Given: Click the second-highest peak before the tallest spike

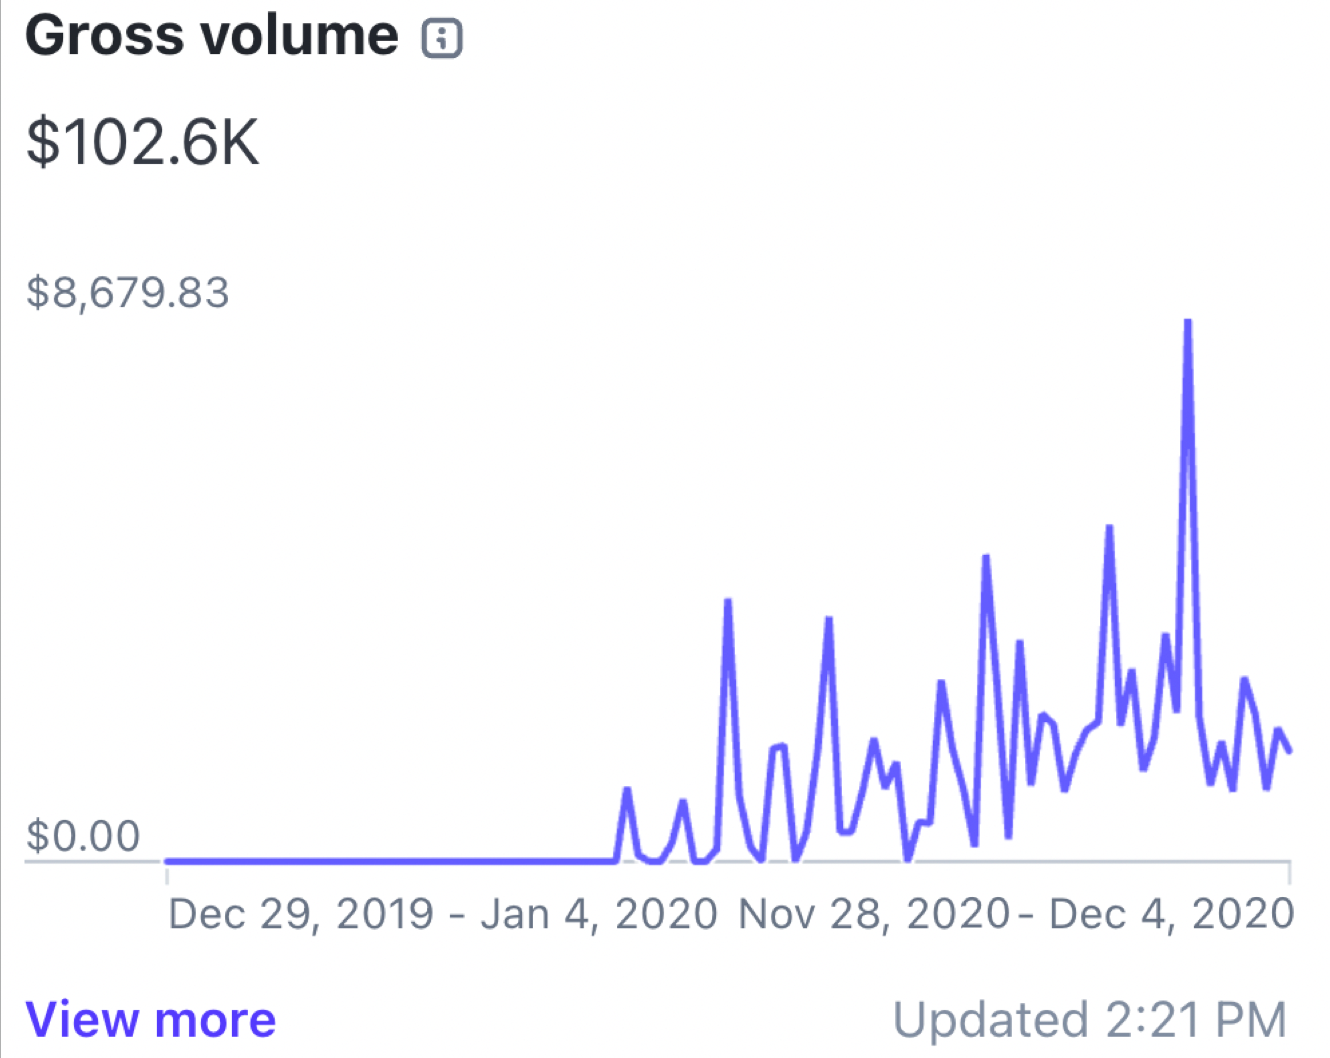Looking at the screenshot, I should [1109, 528].
